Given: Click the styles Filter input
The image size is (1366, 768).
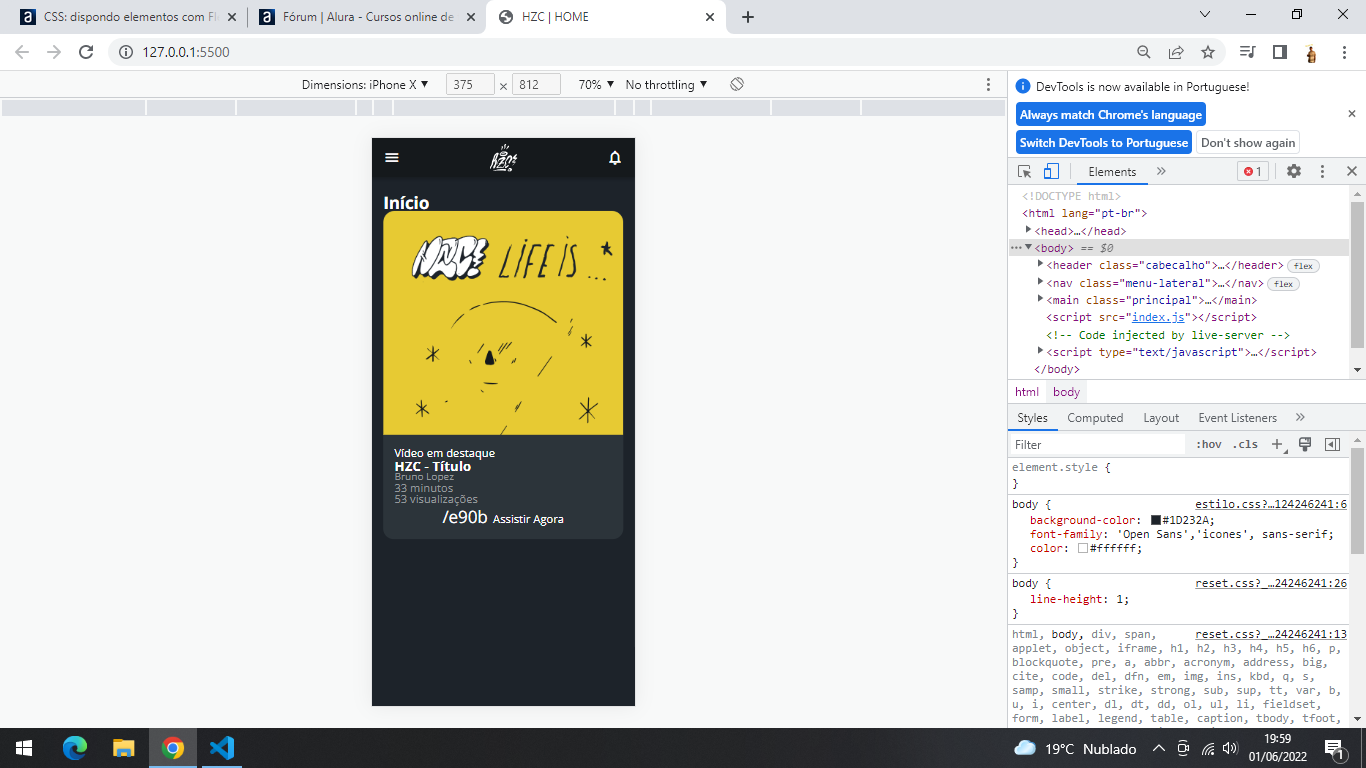Looking at the screenshot, I should [x=1098, y=445].
